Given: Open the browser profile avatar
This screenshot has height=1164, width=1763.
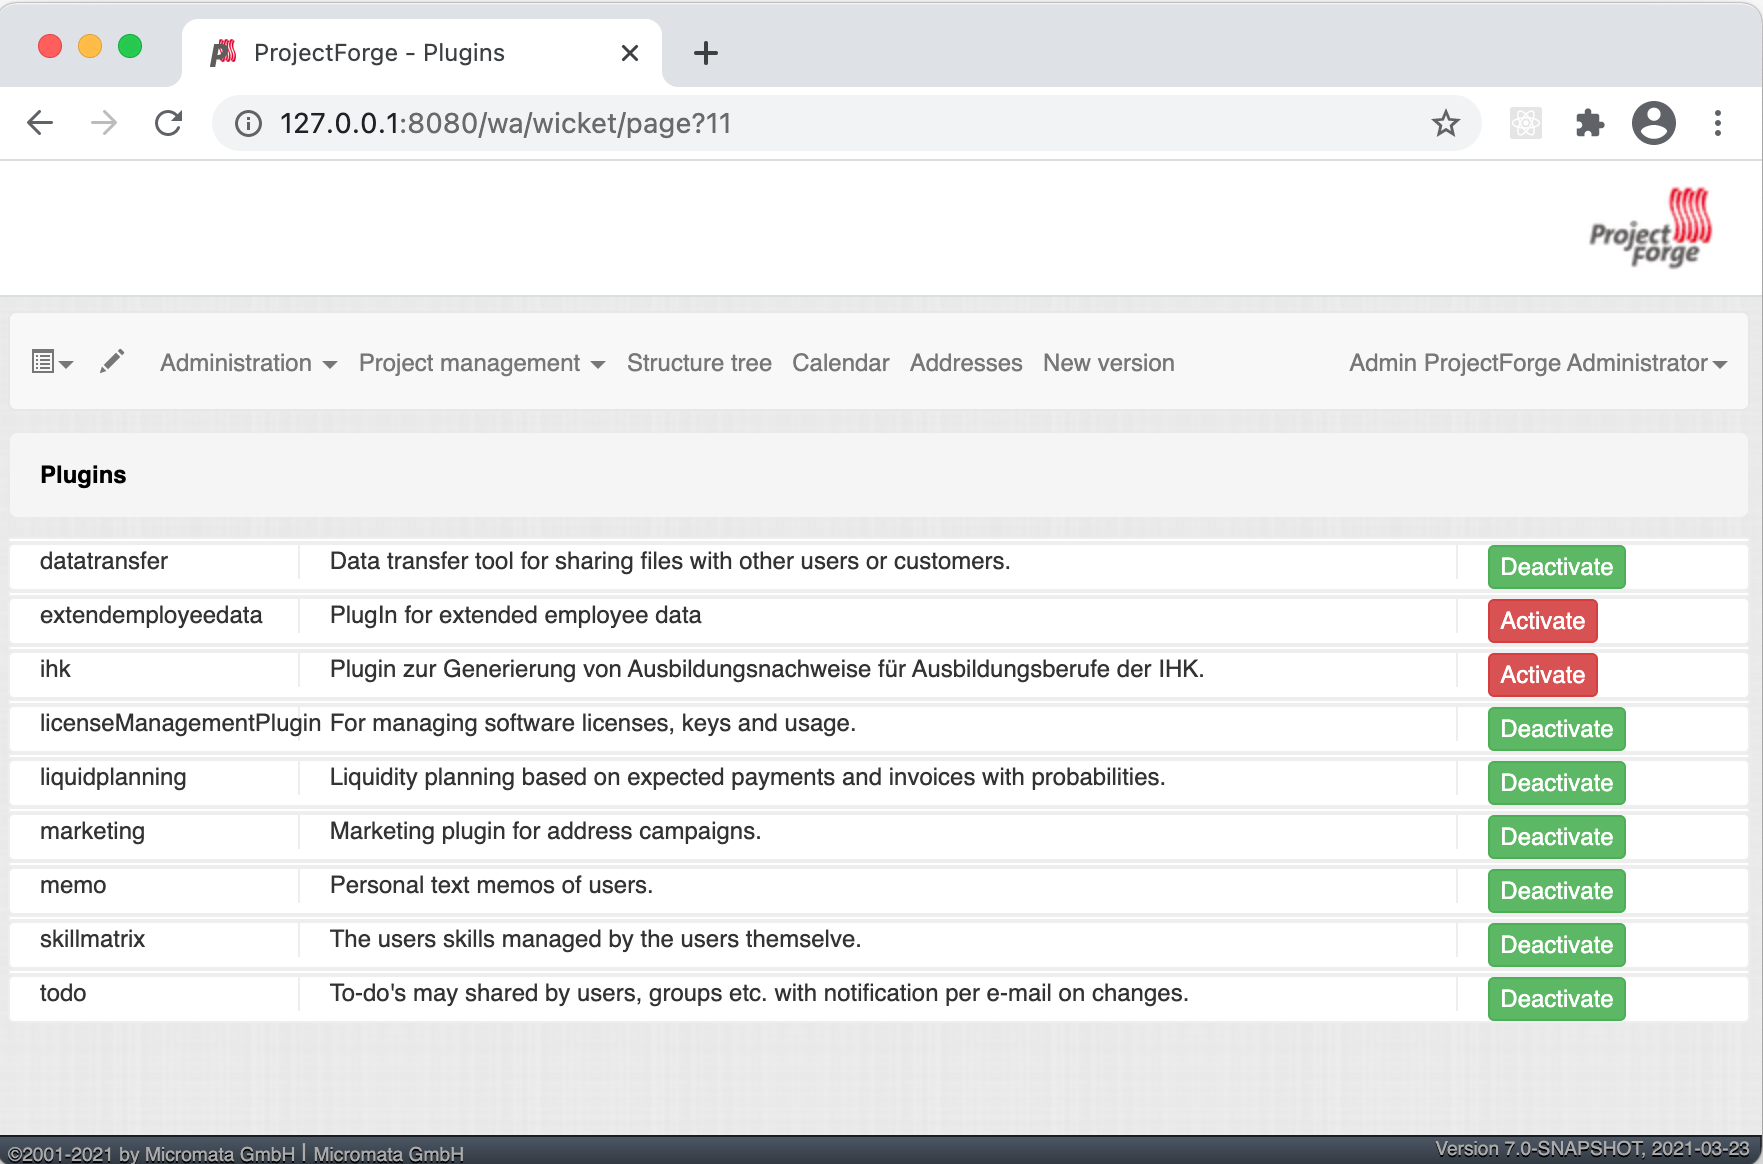Looking at the screenshot, I should click(1653, 123).
